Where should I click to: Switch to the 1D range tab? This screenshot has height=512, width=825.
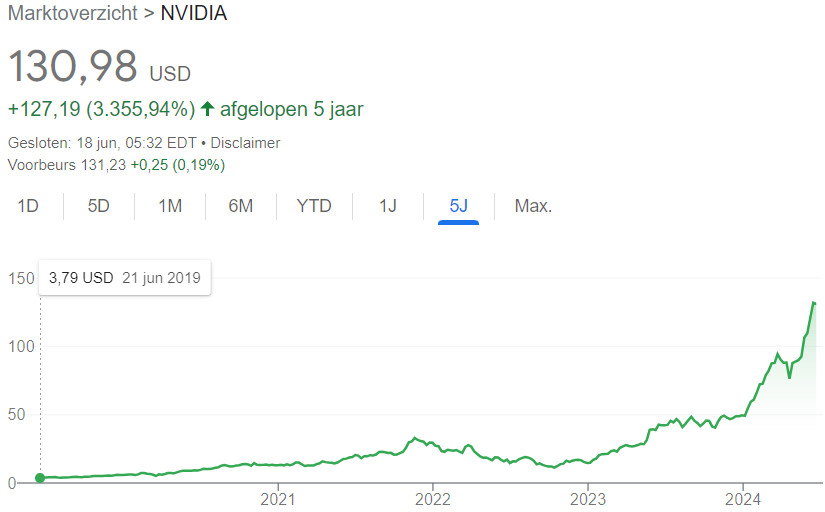(x=28, y=207)
